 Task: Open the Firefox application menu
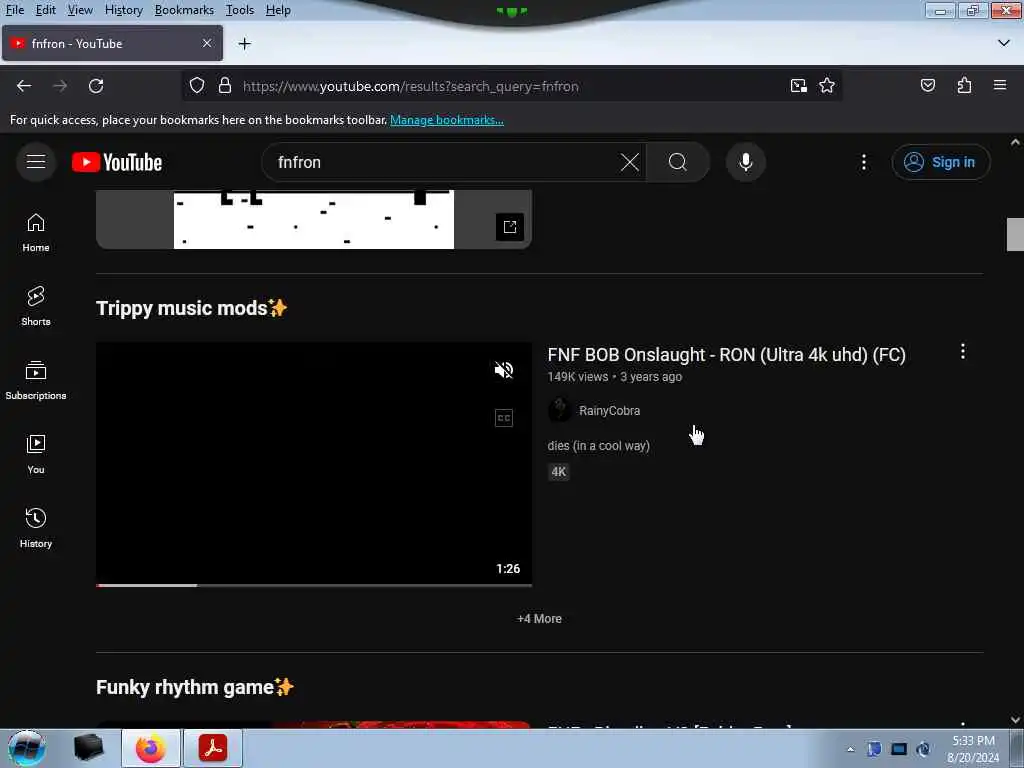tap(999, 86)
